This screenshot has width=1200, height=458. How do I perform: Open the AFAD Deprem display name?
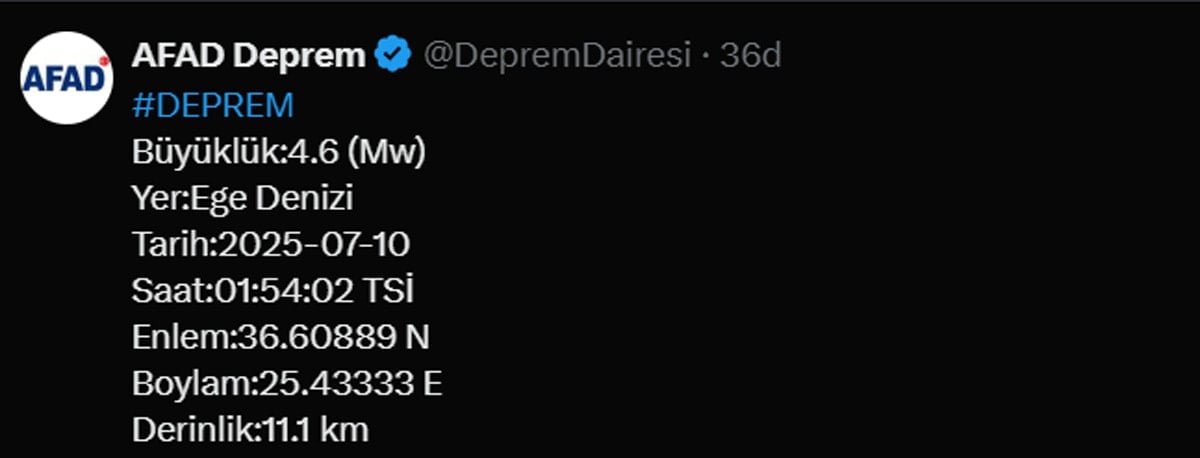248,56
